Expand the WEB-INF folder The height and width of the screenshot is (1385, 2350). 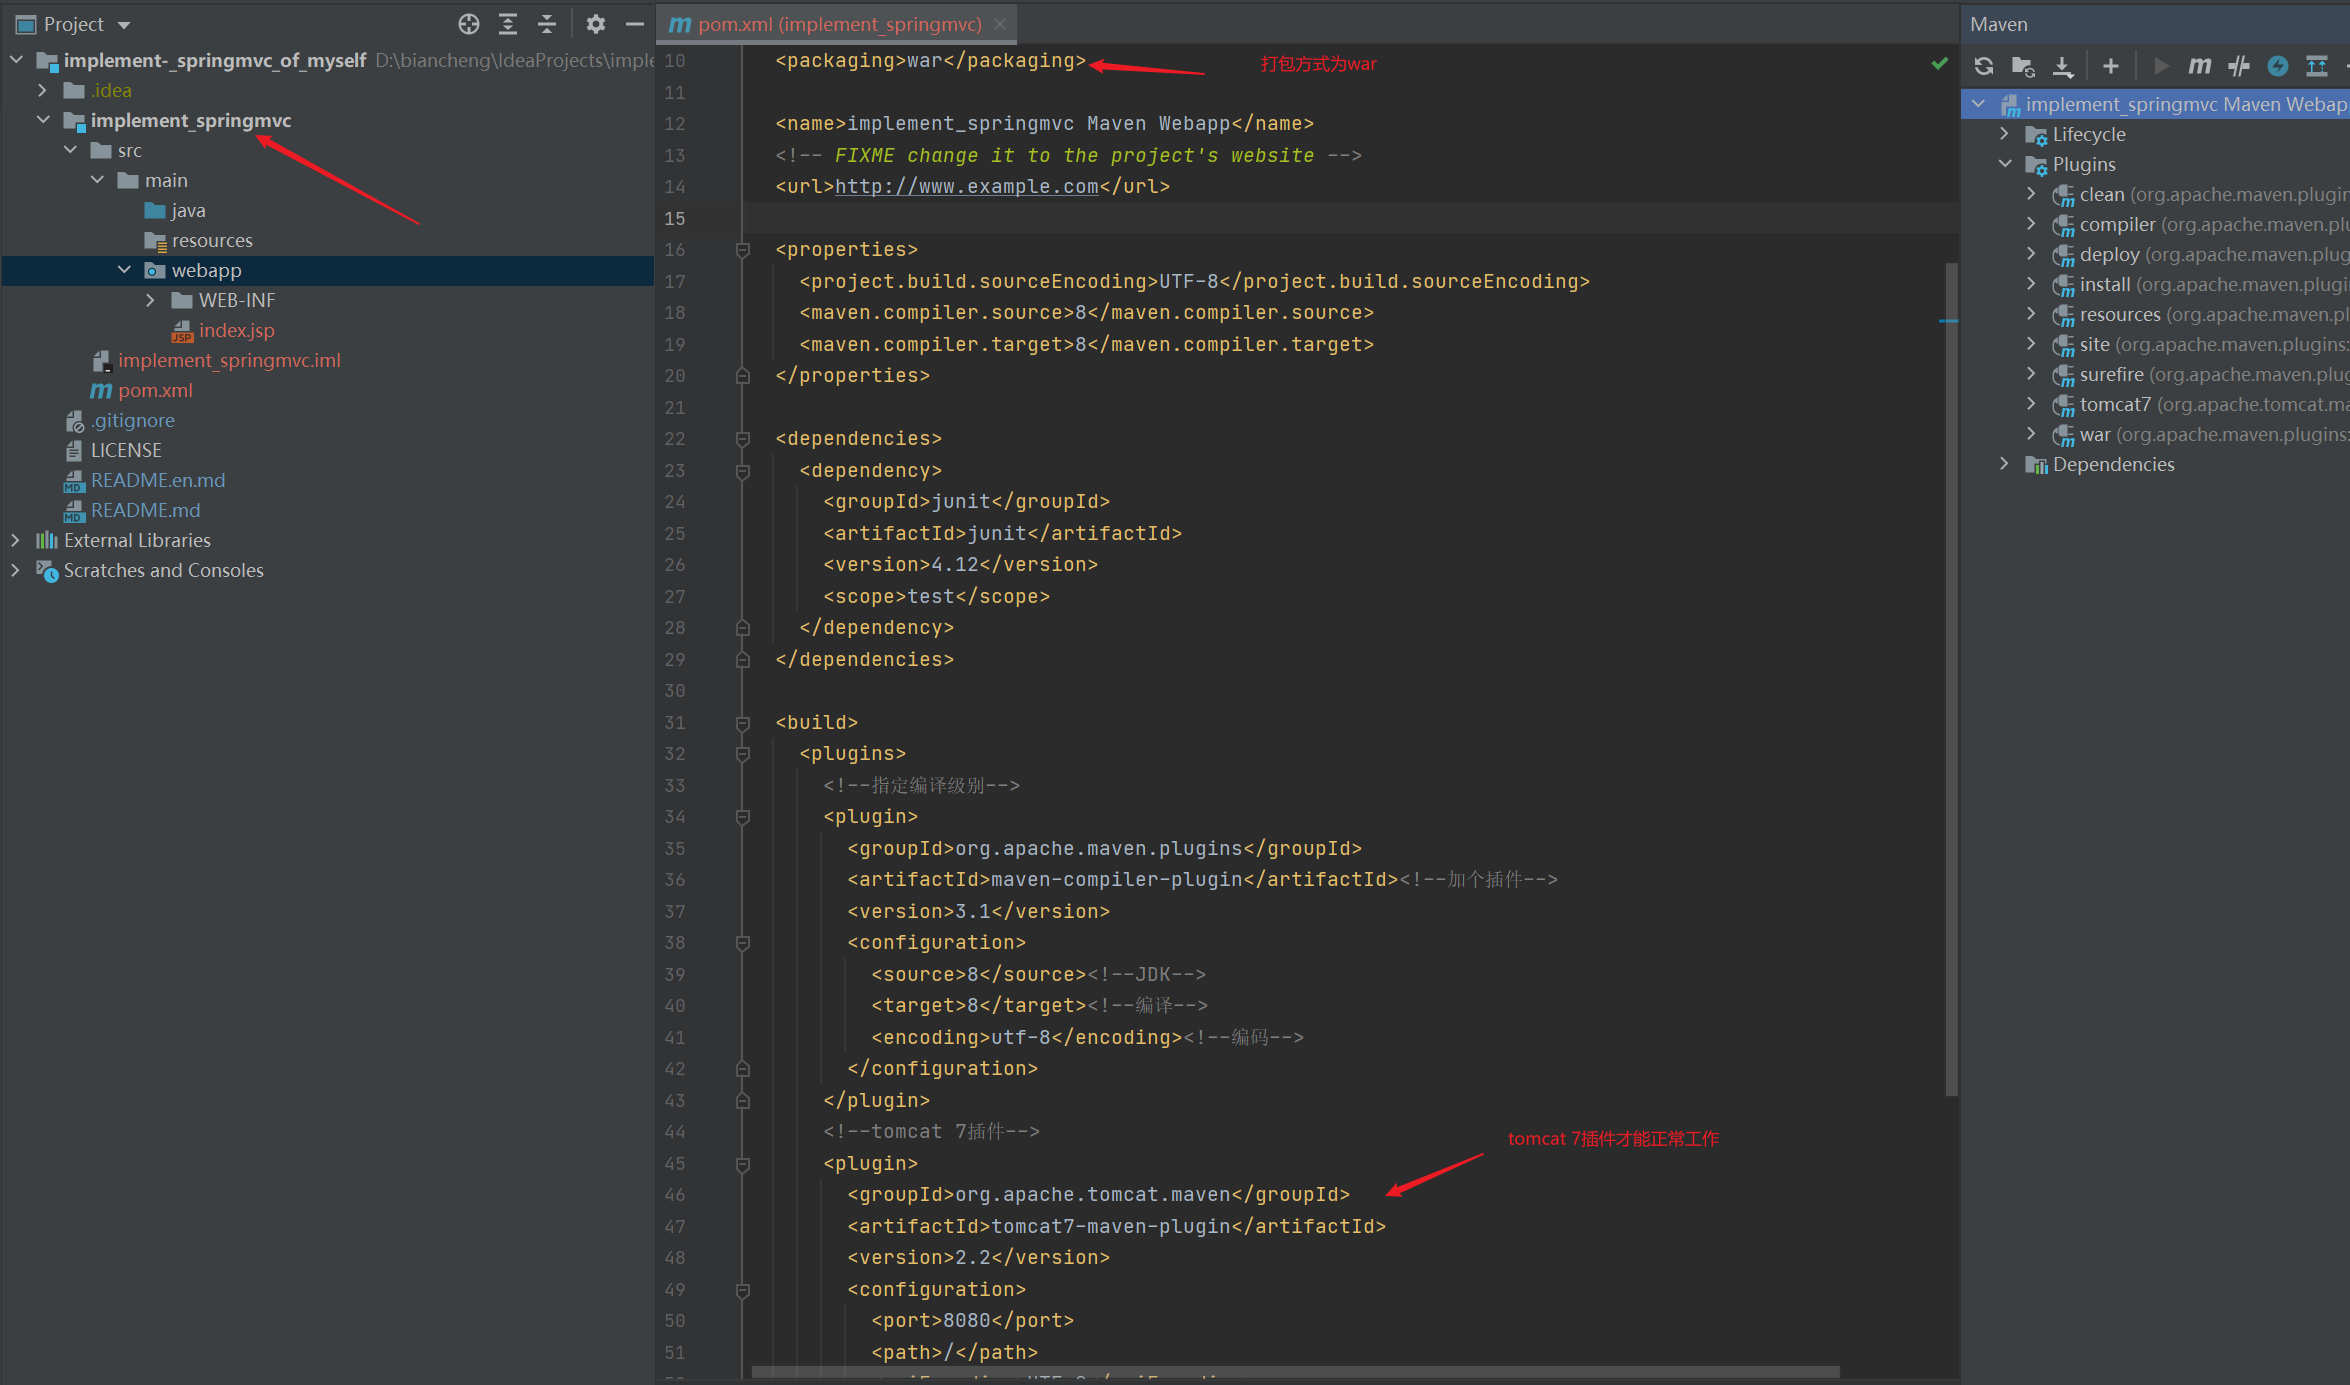151,300
